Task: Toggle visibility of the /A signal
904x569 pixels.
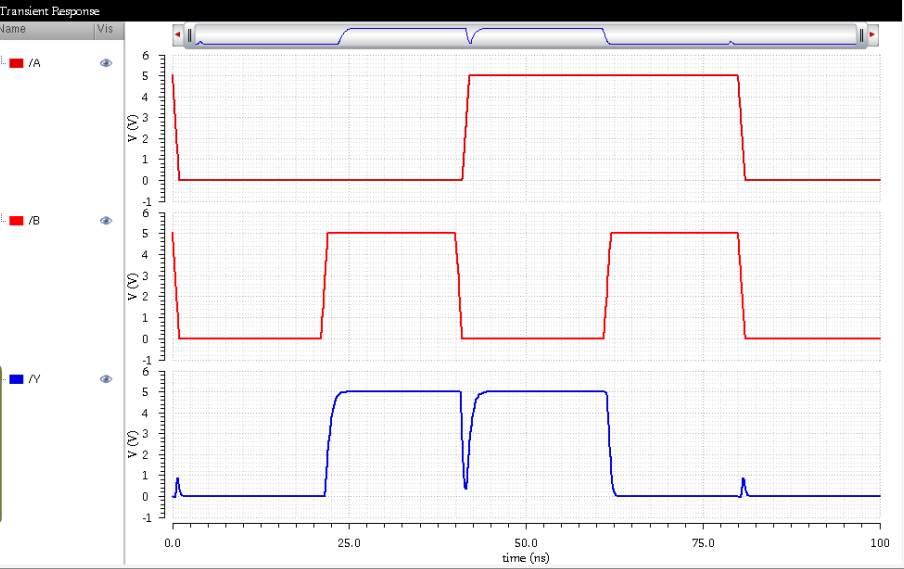Action: click(106, 63)
